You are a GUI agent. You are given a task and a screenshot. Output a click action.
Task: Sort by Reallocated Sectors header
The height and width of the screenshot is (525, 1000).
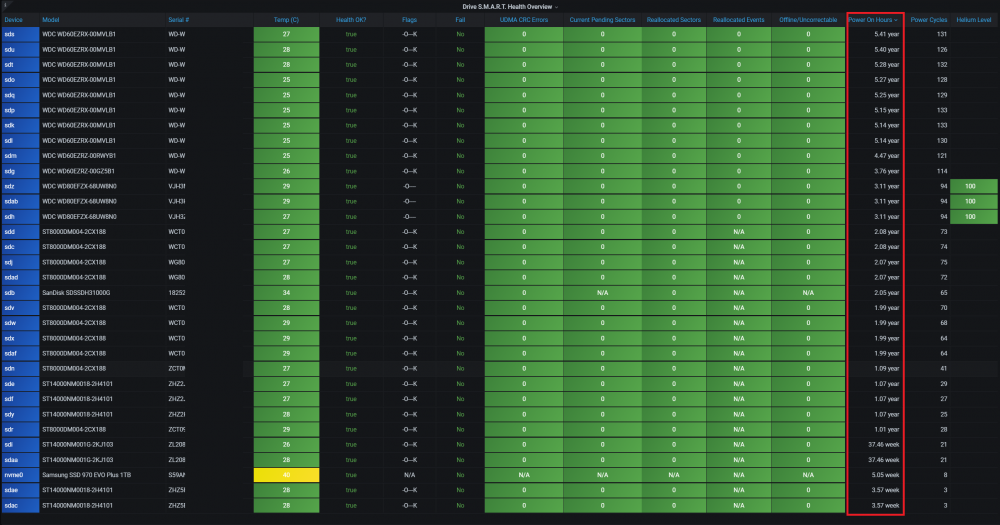pos(673,20)
